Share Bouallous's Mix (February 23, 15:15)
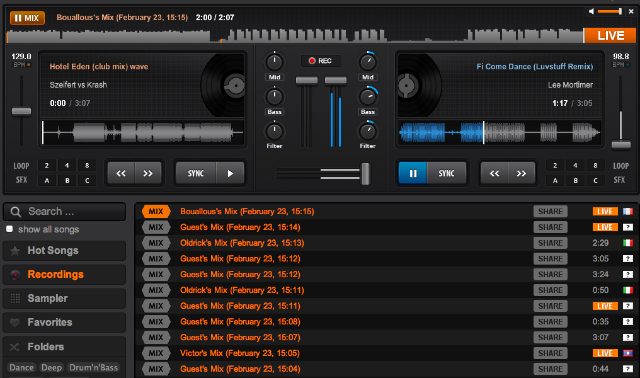Viewport: 640px width, 378px height. tap(550, 211)
